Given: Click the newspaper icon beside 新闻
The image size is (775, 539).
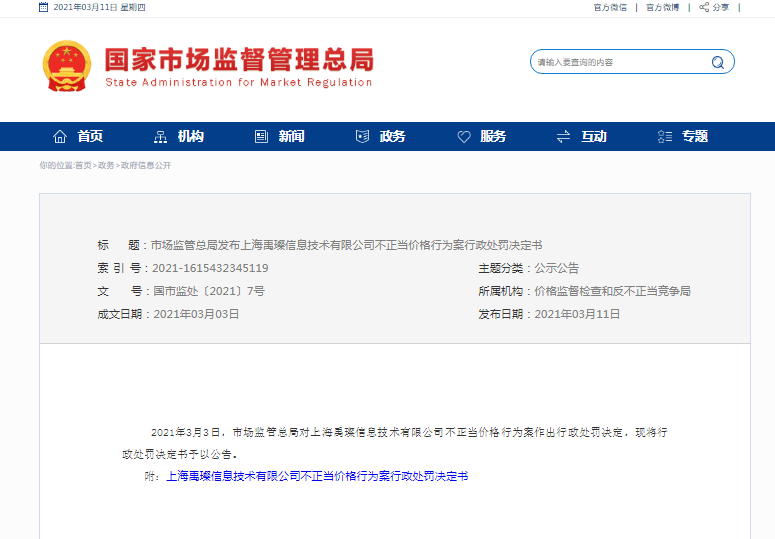Looking at the screenshot, I should [261, 136].
